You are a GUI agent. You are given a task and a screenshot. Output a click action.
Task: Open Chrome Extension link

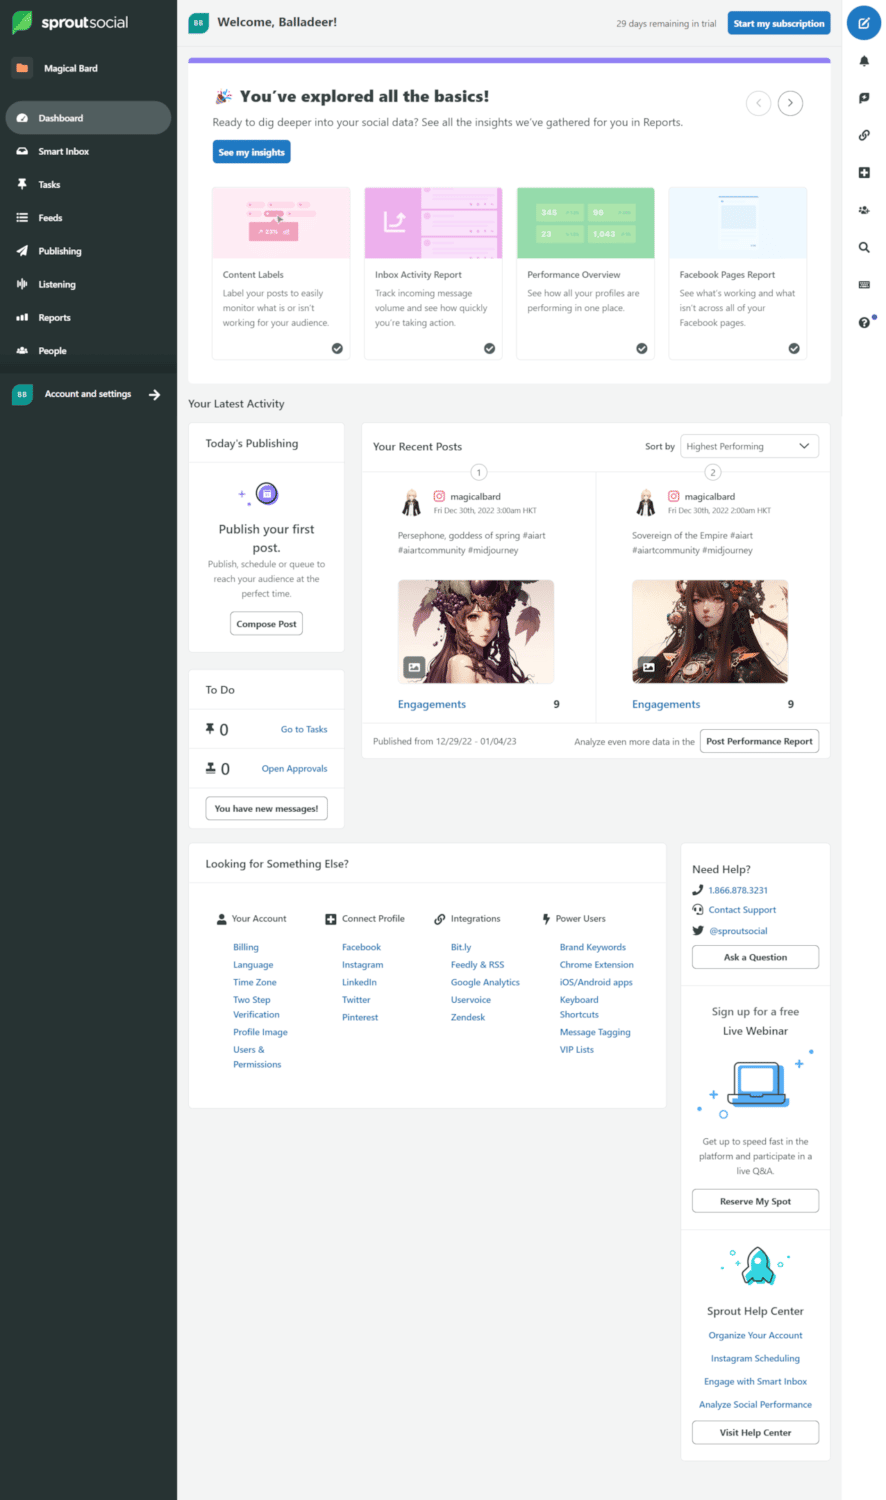pos(597,965)
